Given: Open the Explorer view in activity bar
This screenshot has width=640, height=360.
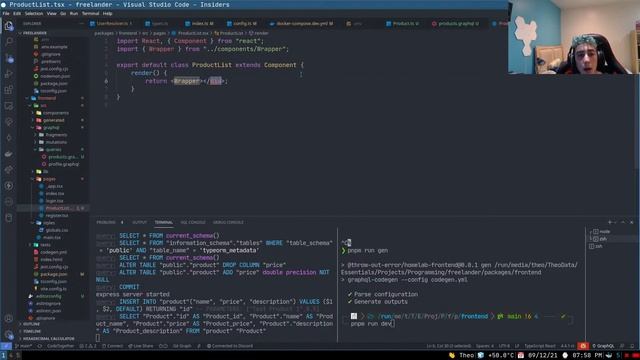Looking at the screenshot, I should tap(9, 26).
